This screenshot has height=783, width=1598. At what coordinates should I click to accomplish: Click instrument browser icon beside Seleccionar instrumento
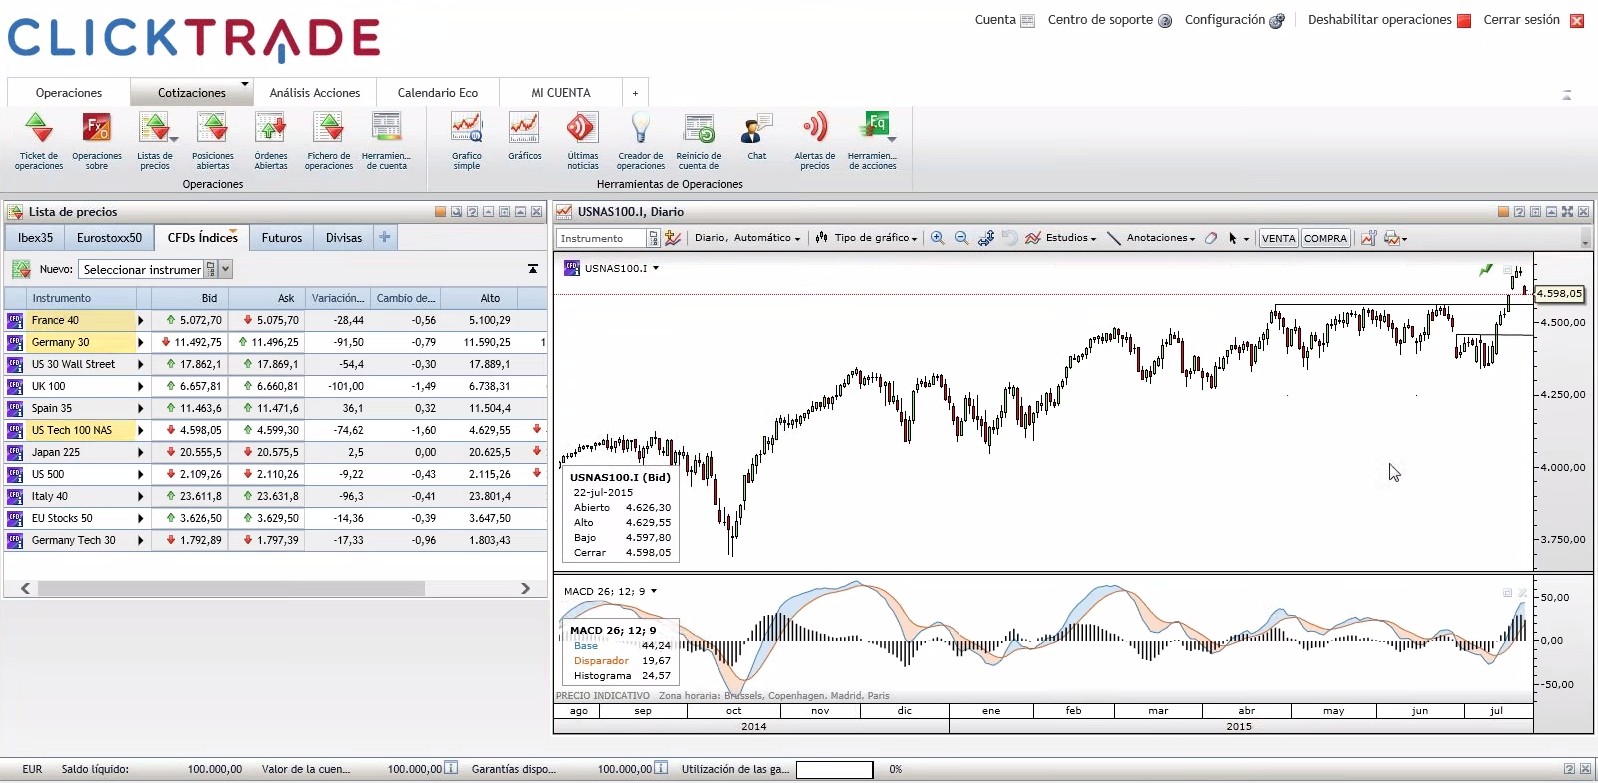coord(210,269)
